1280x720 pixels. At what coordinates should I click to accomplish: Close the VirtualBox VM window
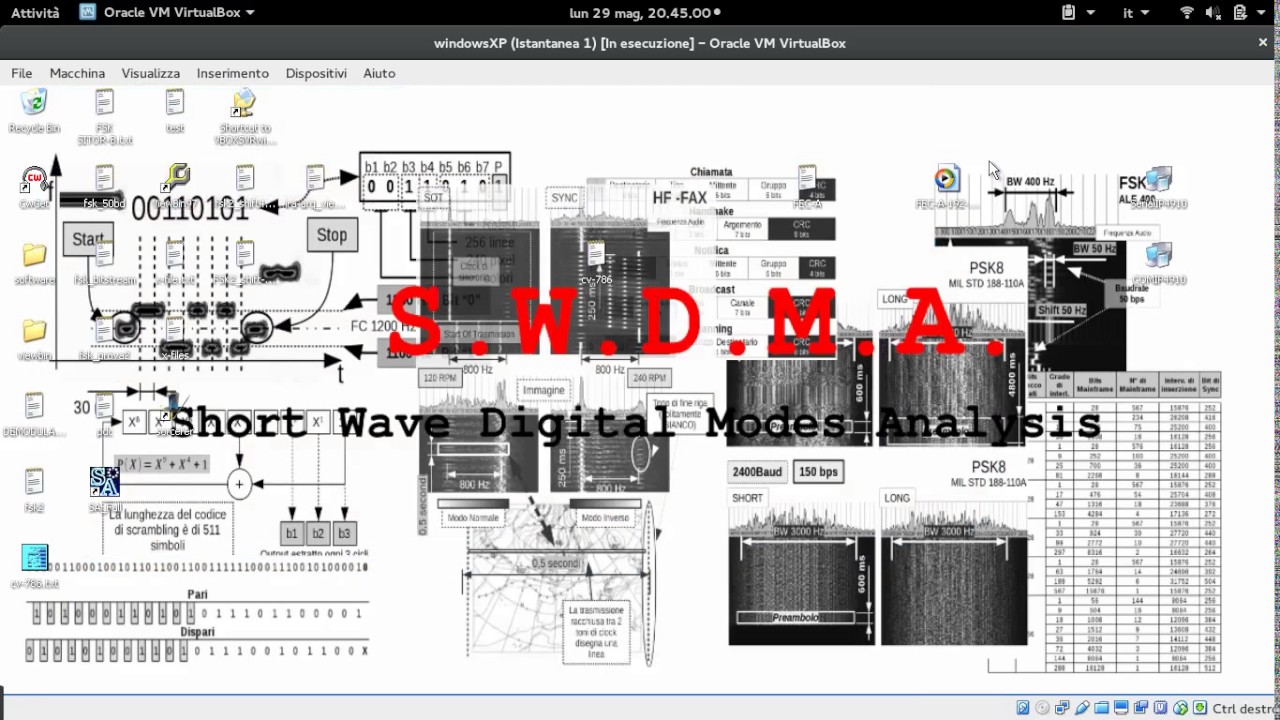coord(1262,43)
